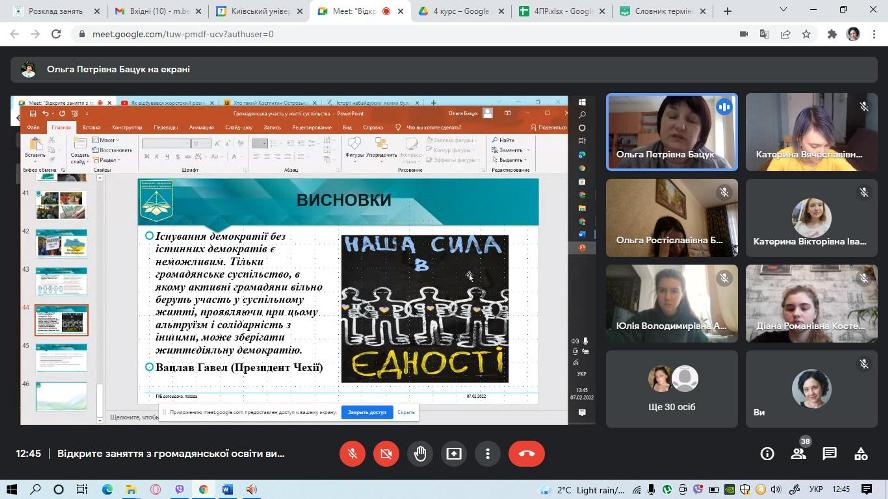
Task: Select Катерина Вікторівна Іва... participant tile
Action: [812, 218]
